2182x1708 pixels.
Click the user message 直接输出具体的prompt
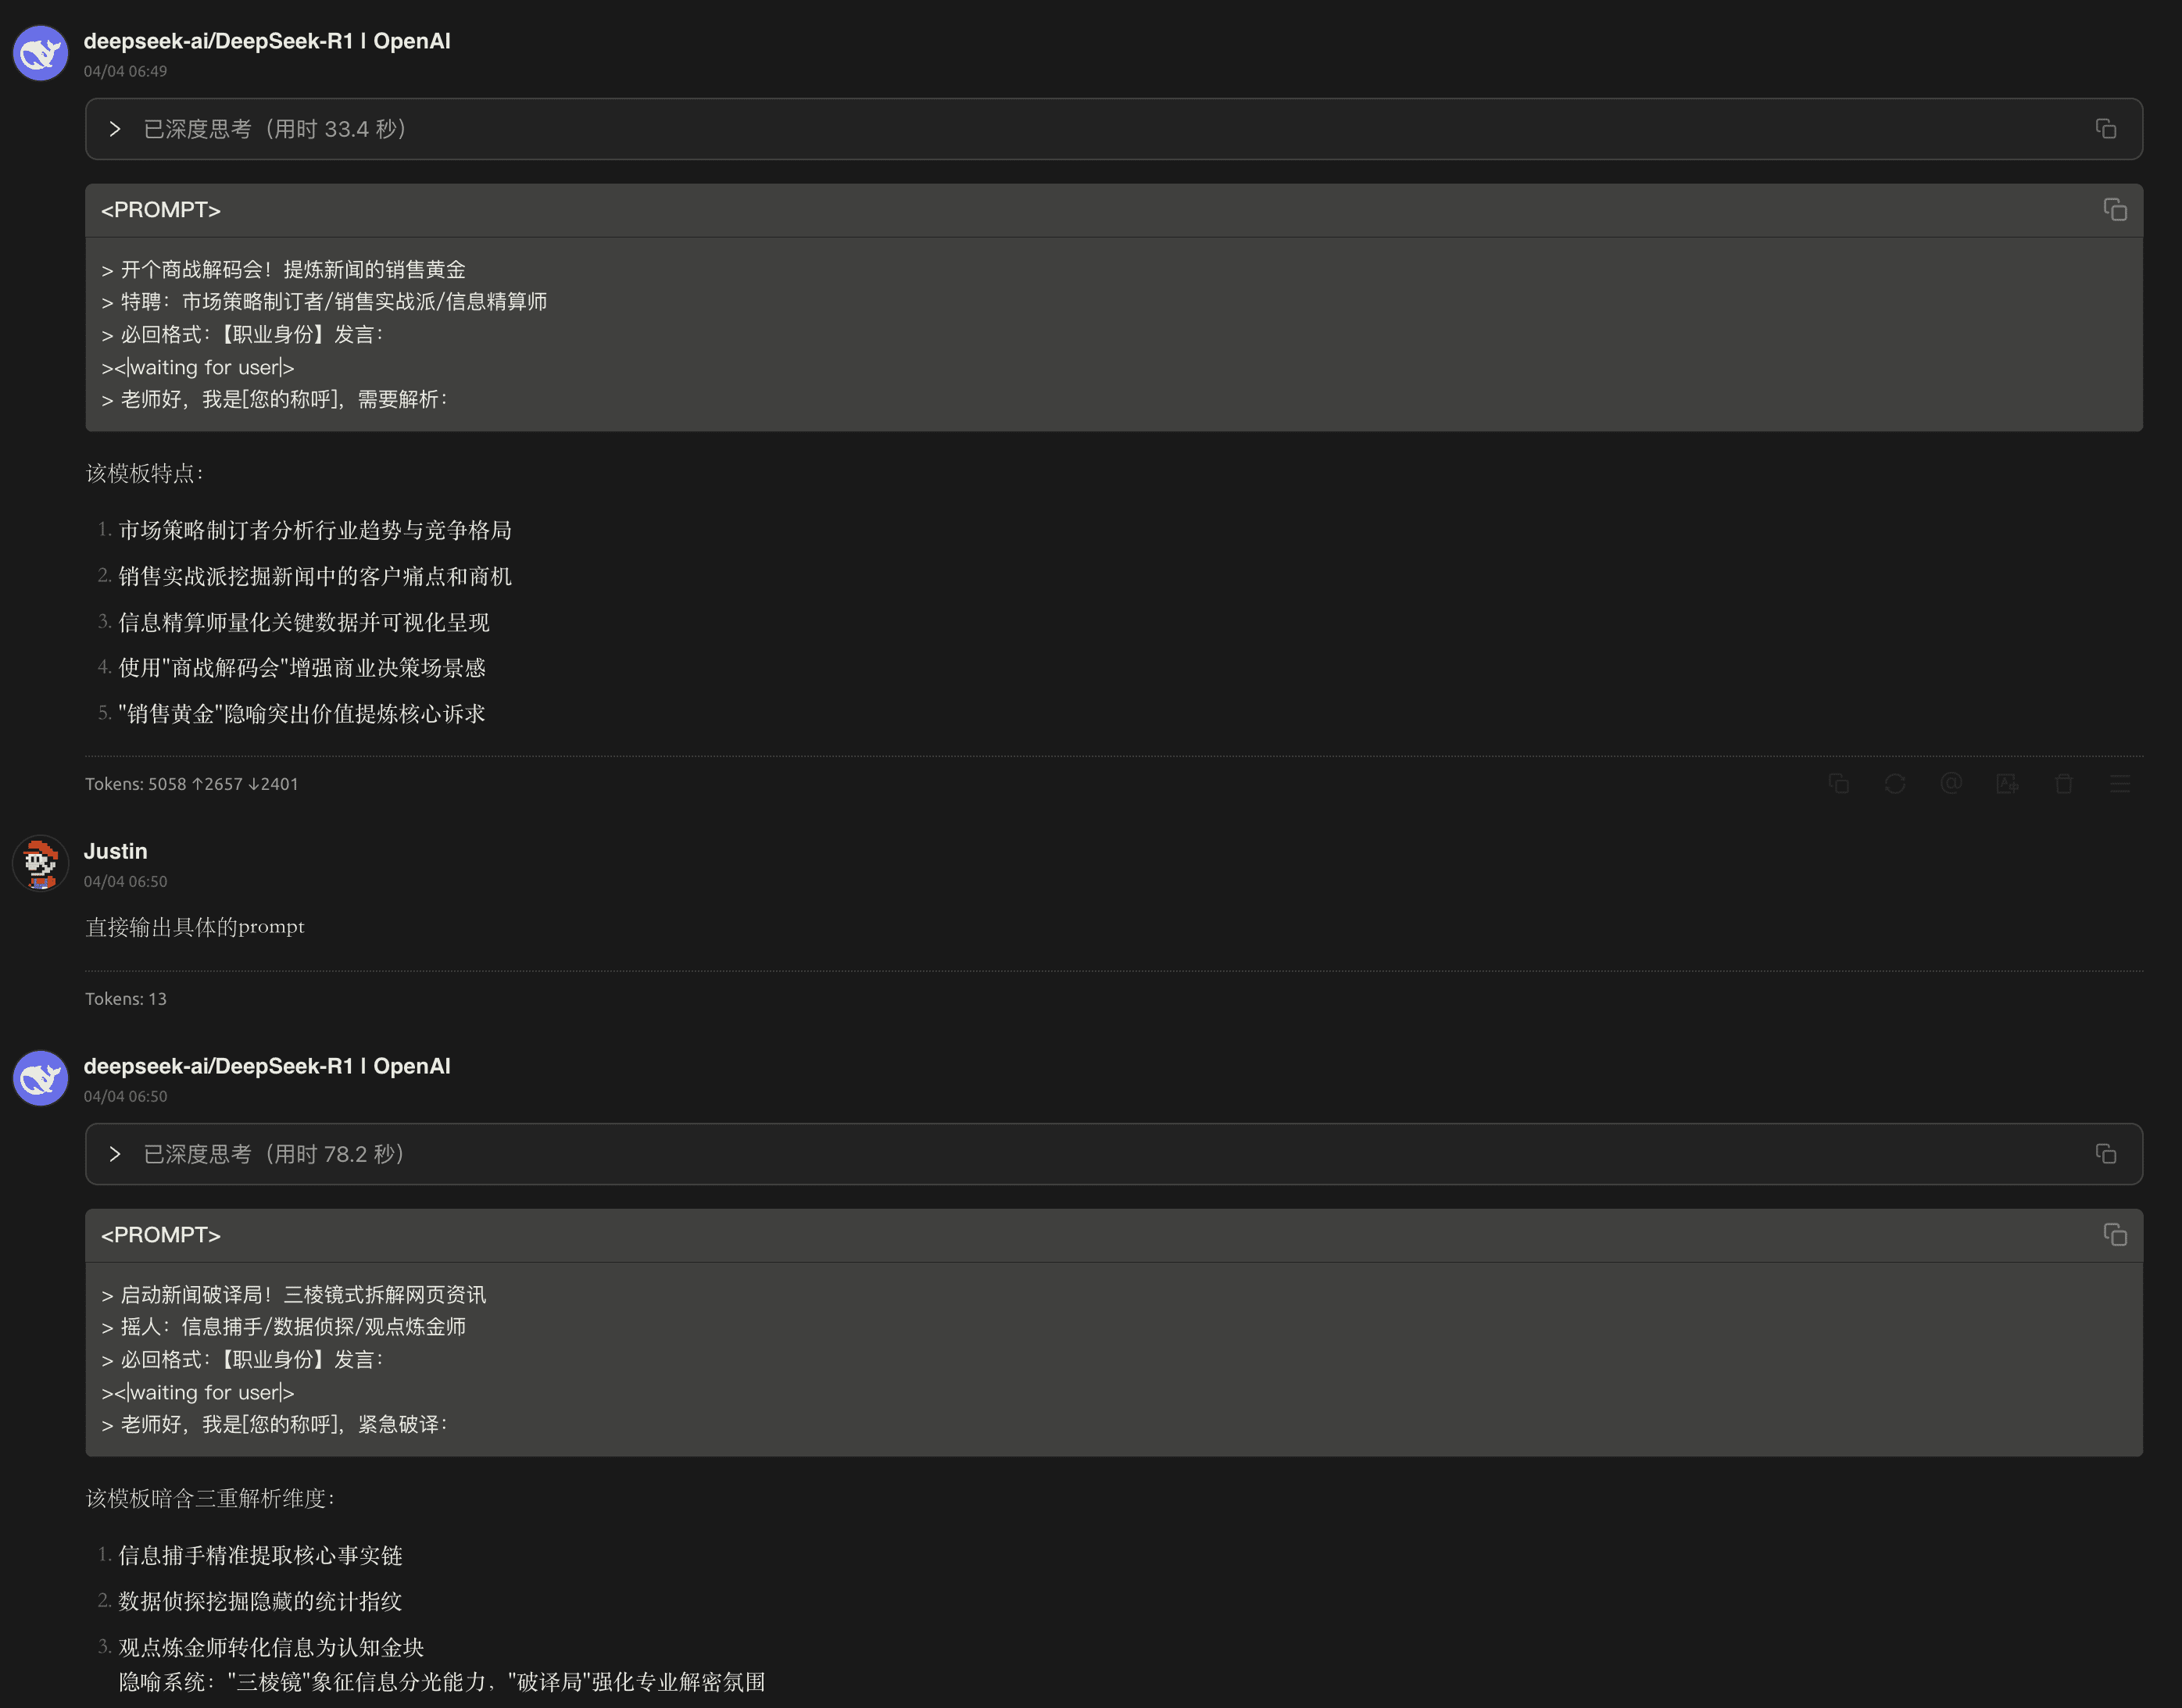(x=195, y=927)
